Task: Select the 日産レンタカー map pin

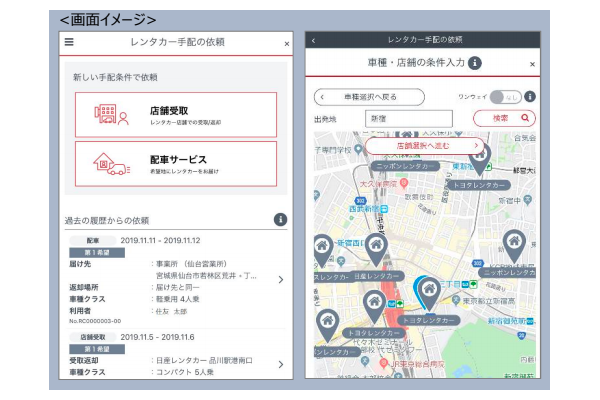Action: tap(376, 251)
